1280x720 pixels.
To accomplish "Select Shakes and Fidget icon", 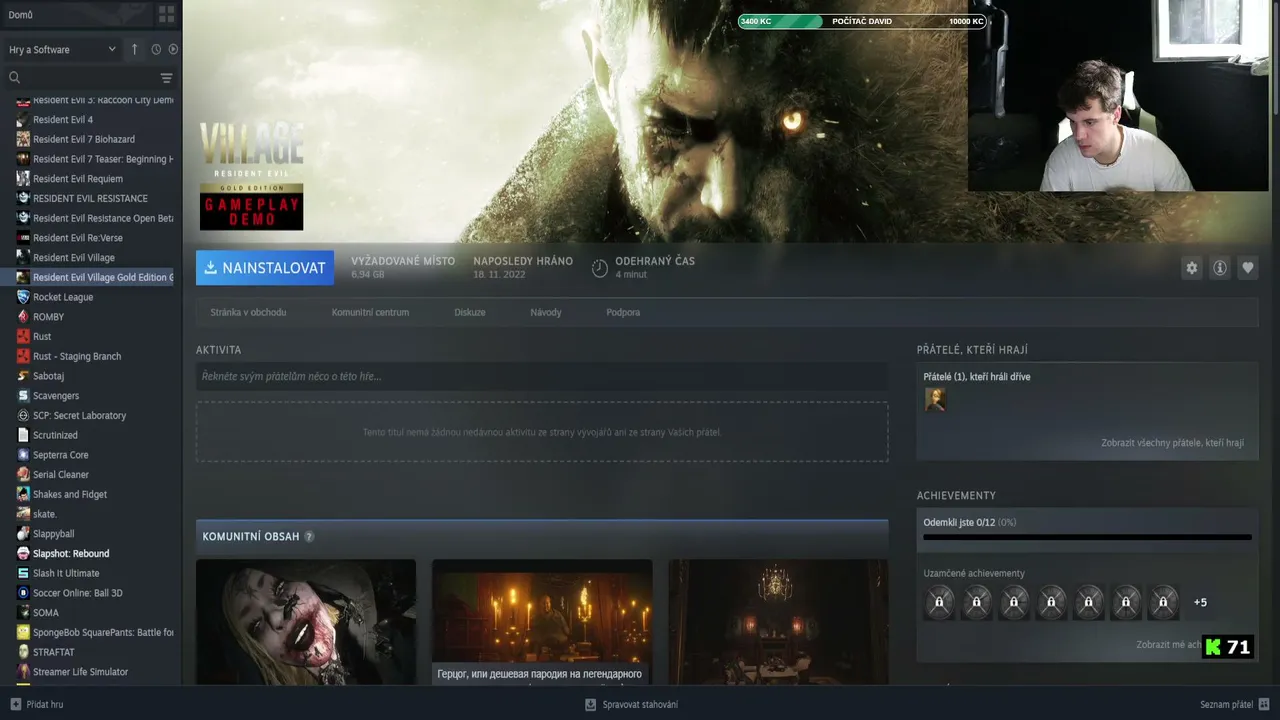I will coord(23,494).
